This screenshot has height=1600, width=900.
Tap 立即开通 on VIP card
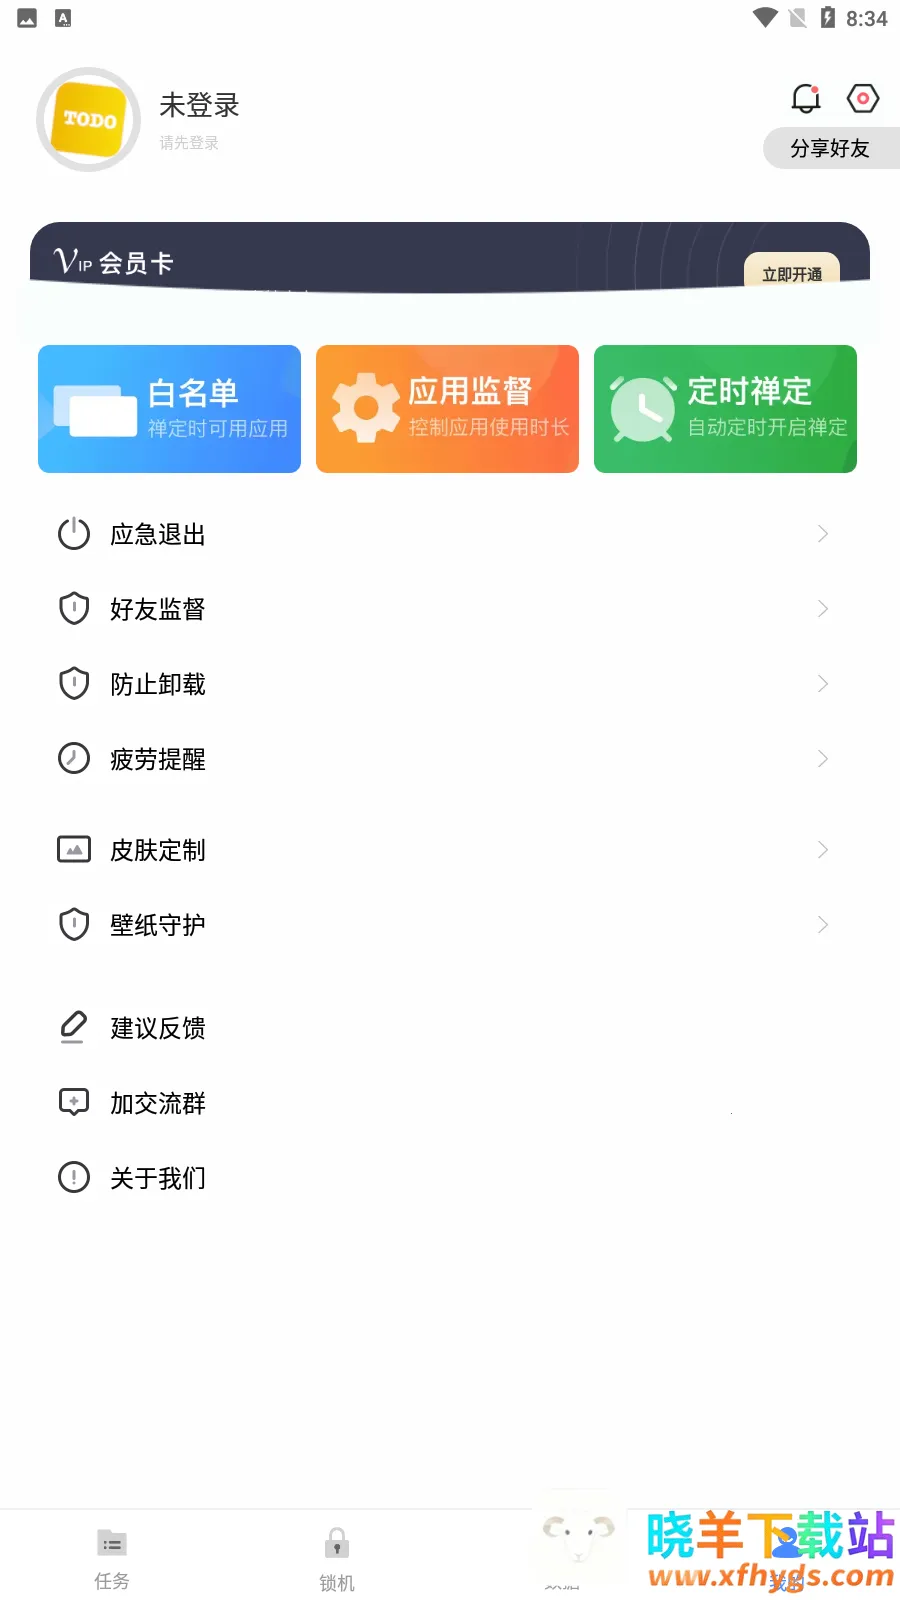[x=792, y=273]
